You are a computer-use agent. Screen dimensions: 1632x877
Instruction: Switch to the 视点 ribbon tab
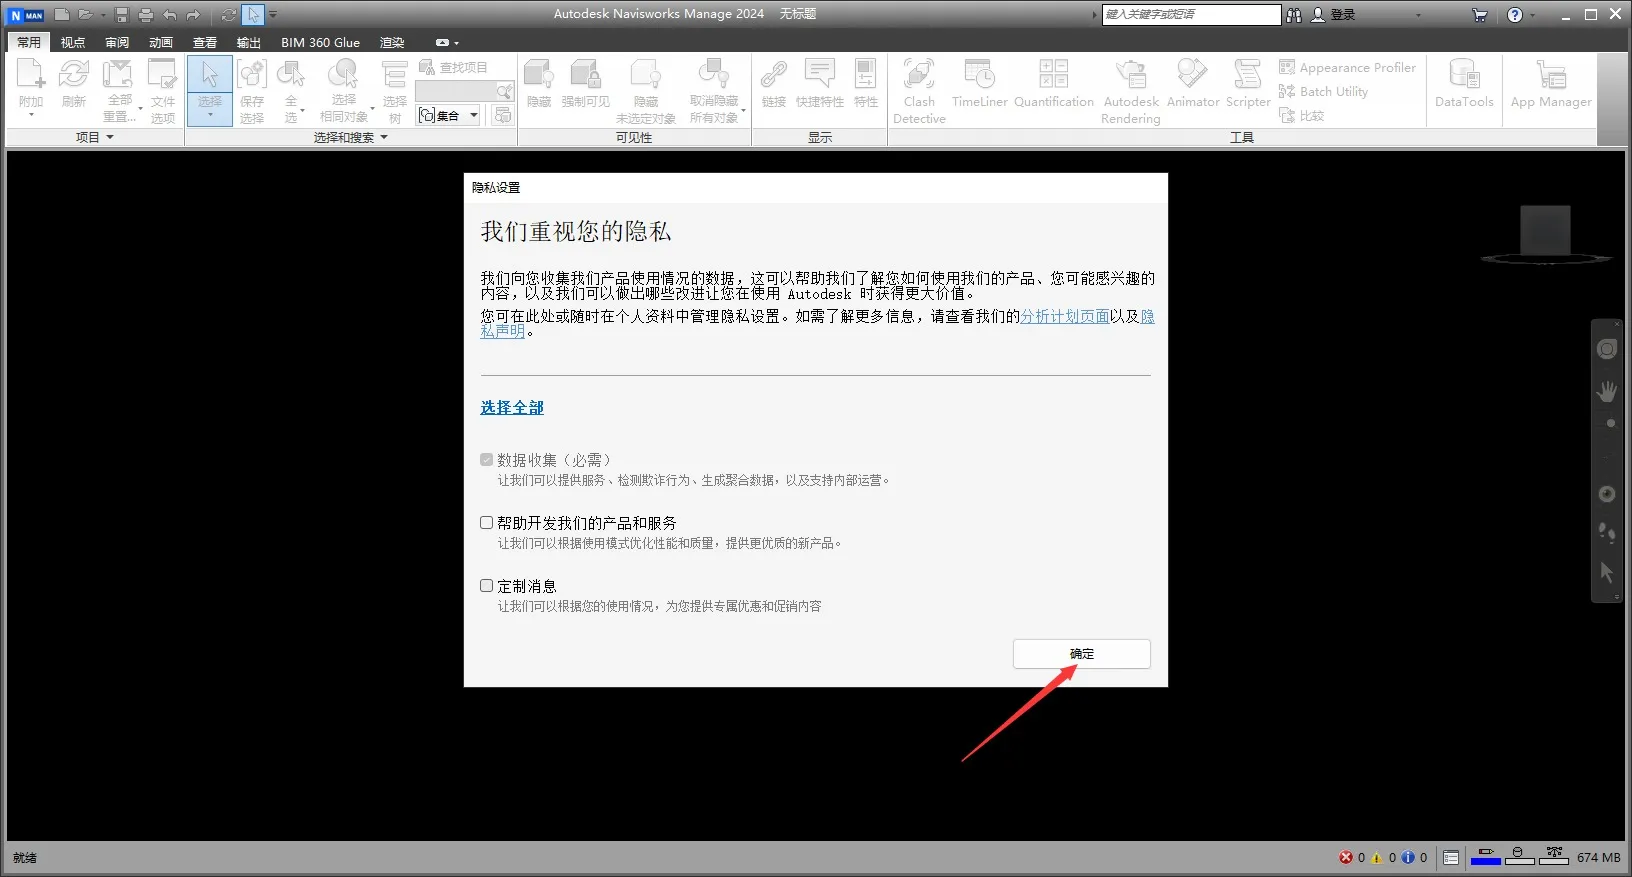point(73,43)
